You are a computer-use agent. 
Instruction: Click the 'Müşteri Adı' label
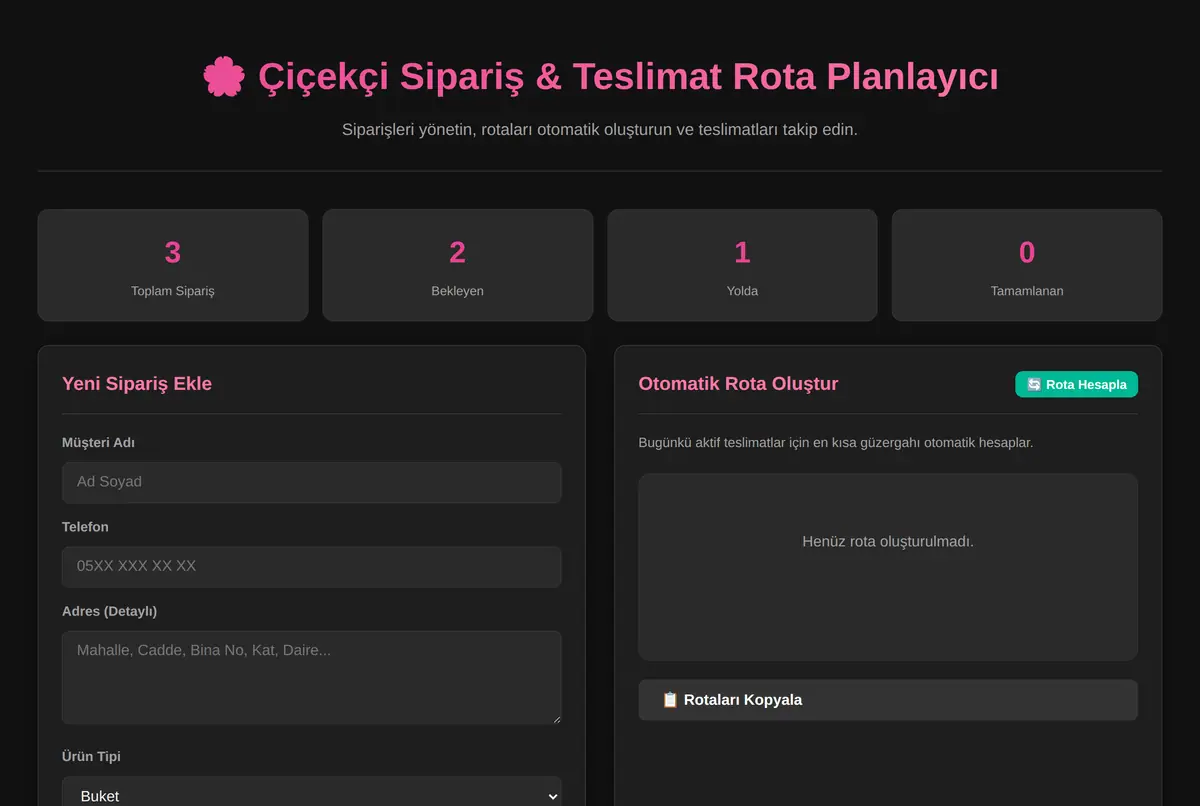pos(98,442)
